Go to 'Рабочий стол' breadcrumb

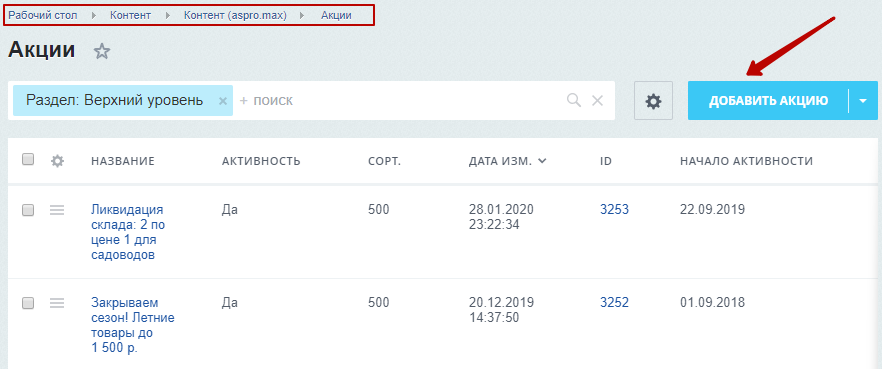[43, 15]
